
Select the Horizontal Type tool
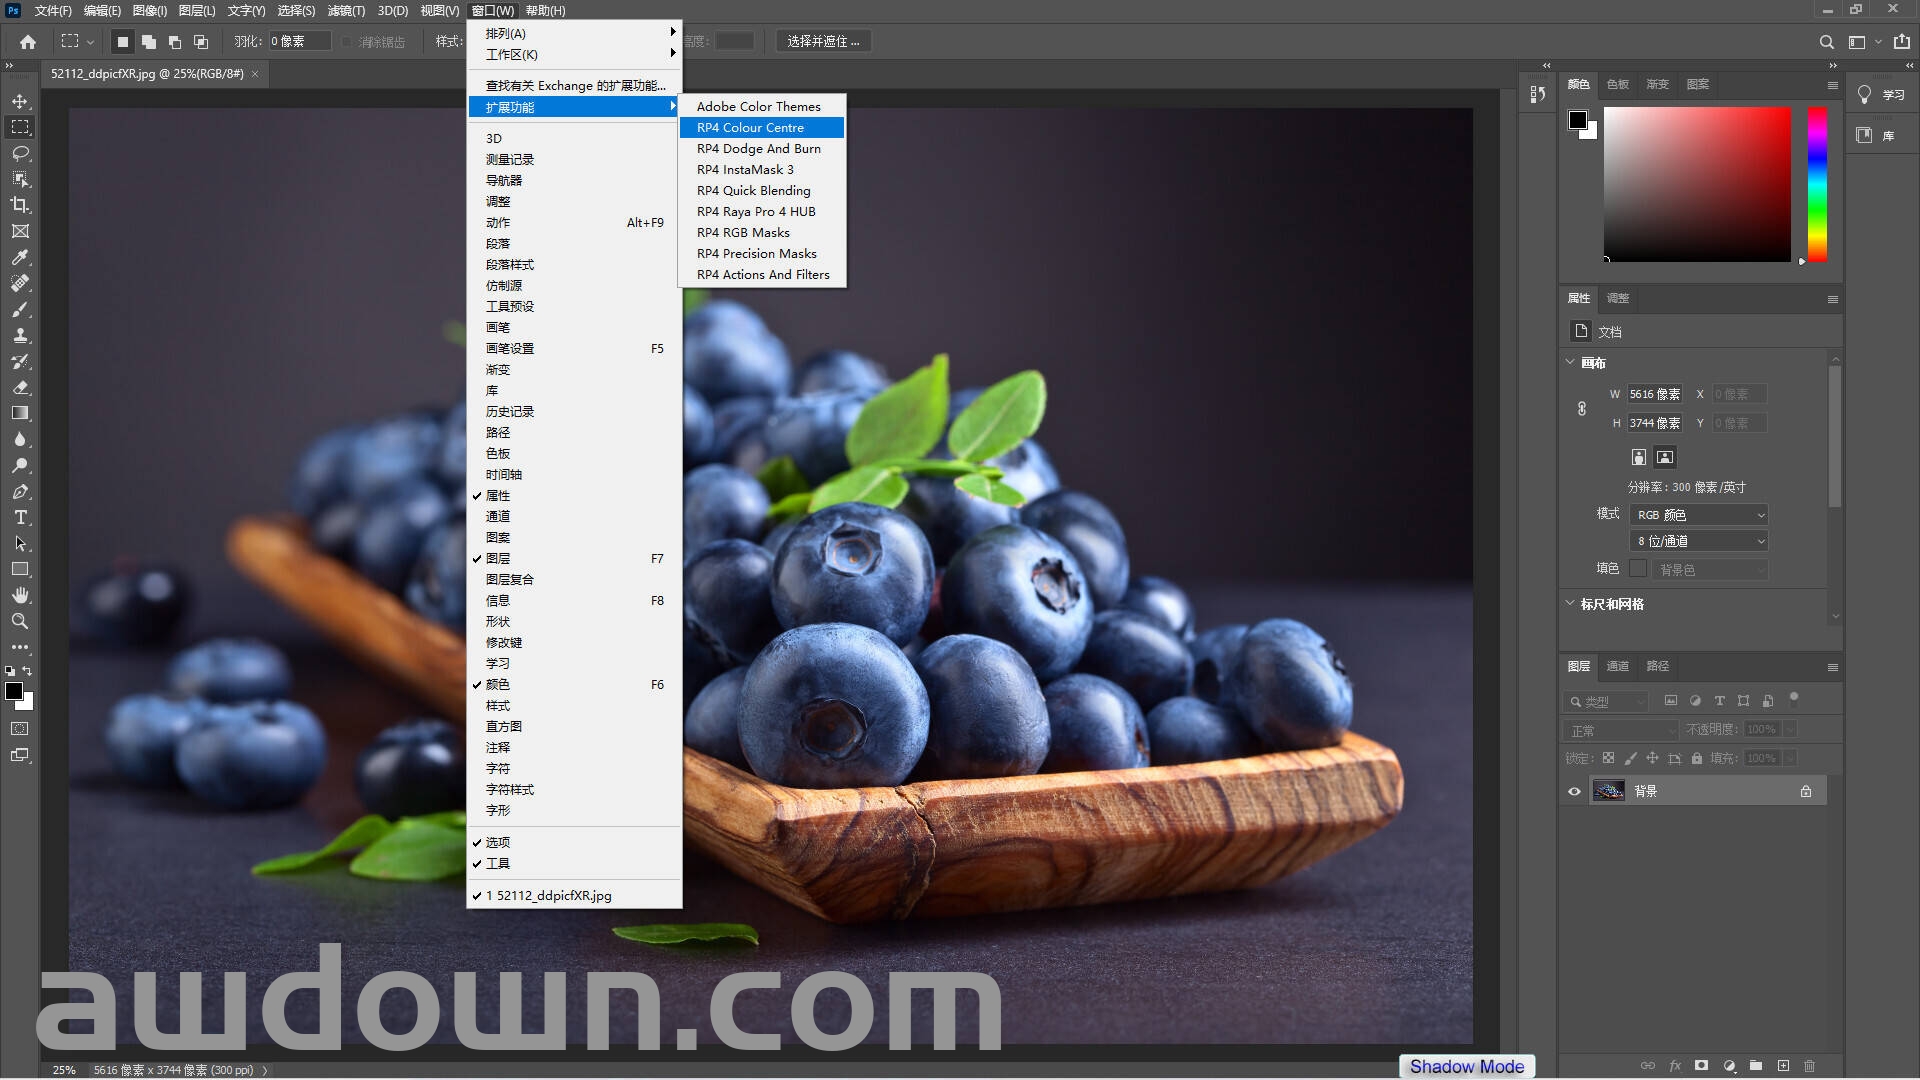click(x=20, y=518)
